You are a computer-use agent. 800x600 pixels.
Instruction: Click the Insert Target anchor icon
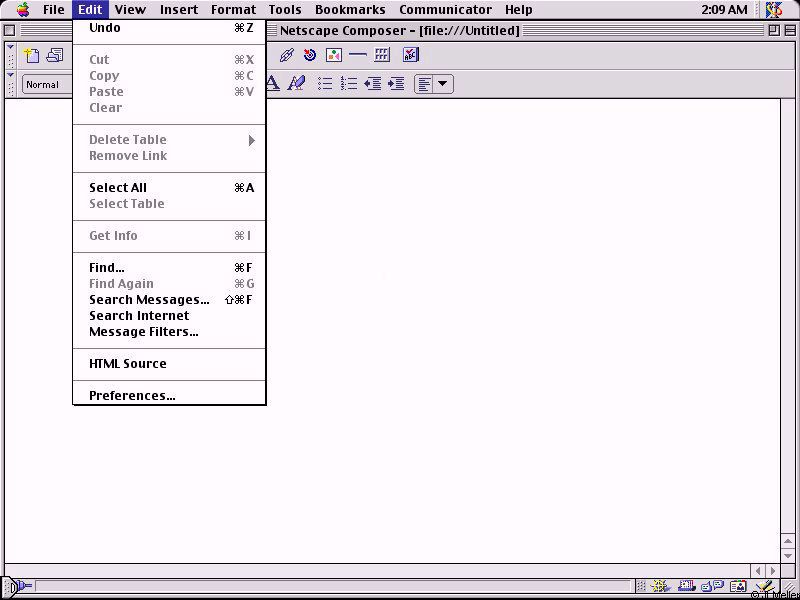310,56
